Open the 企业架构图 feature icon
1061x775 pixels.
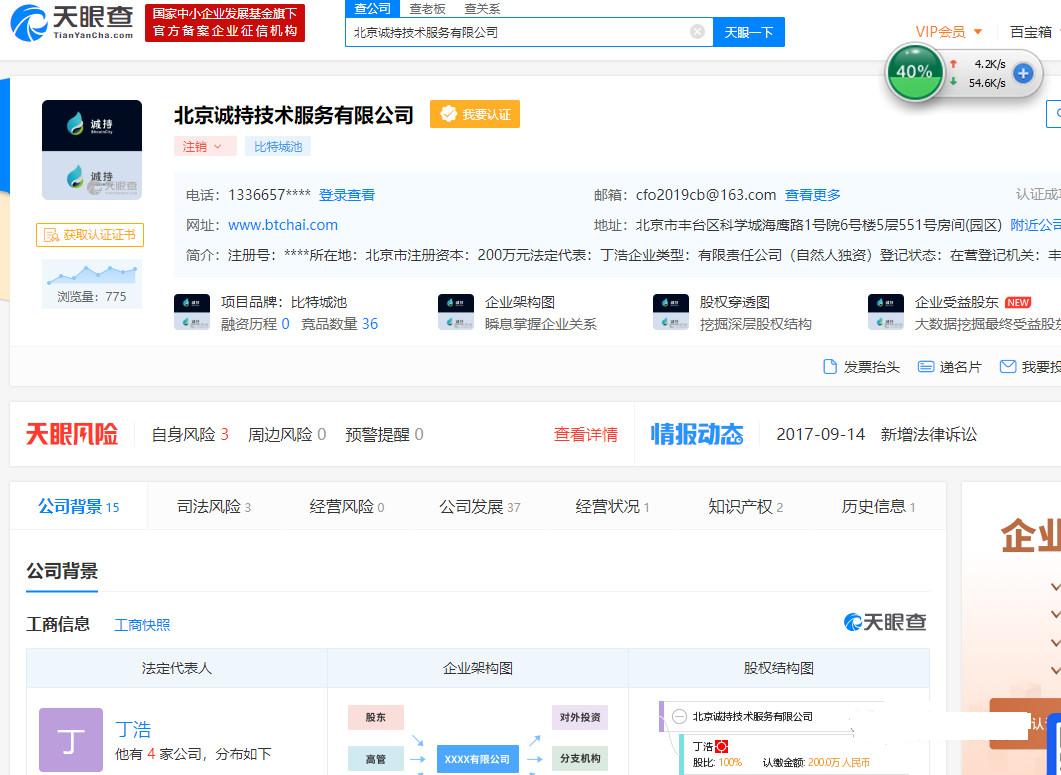pyautogui.click(x=456, y=312)
